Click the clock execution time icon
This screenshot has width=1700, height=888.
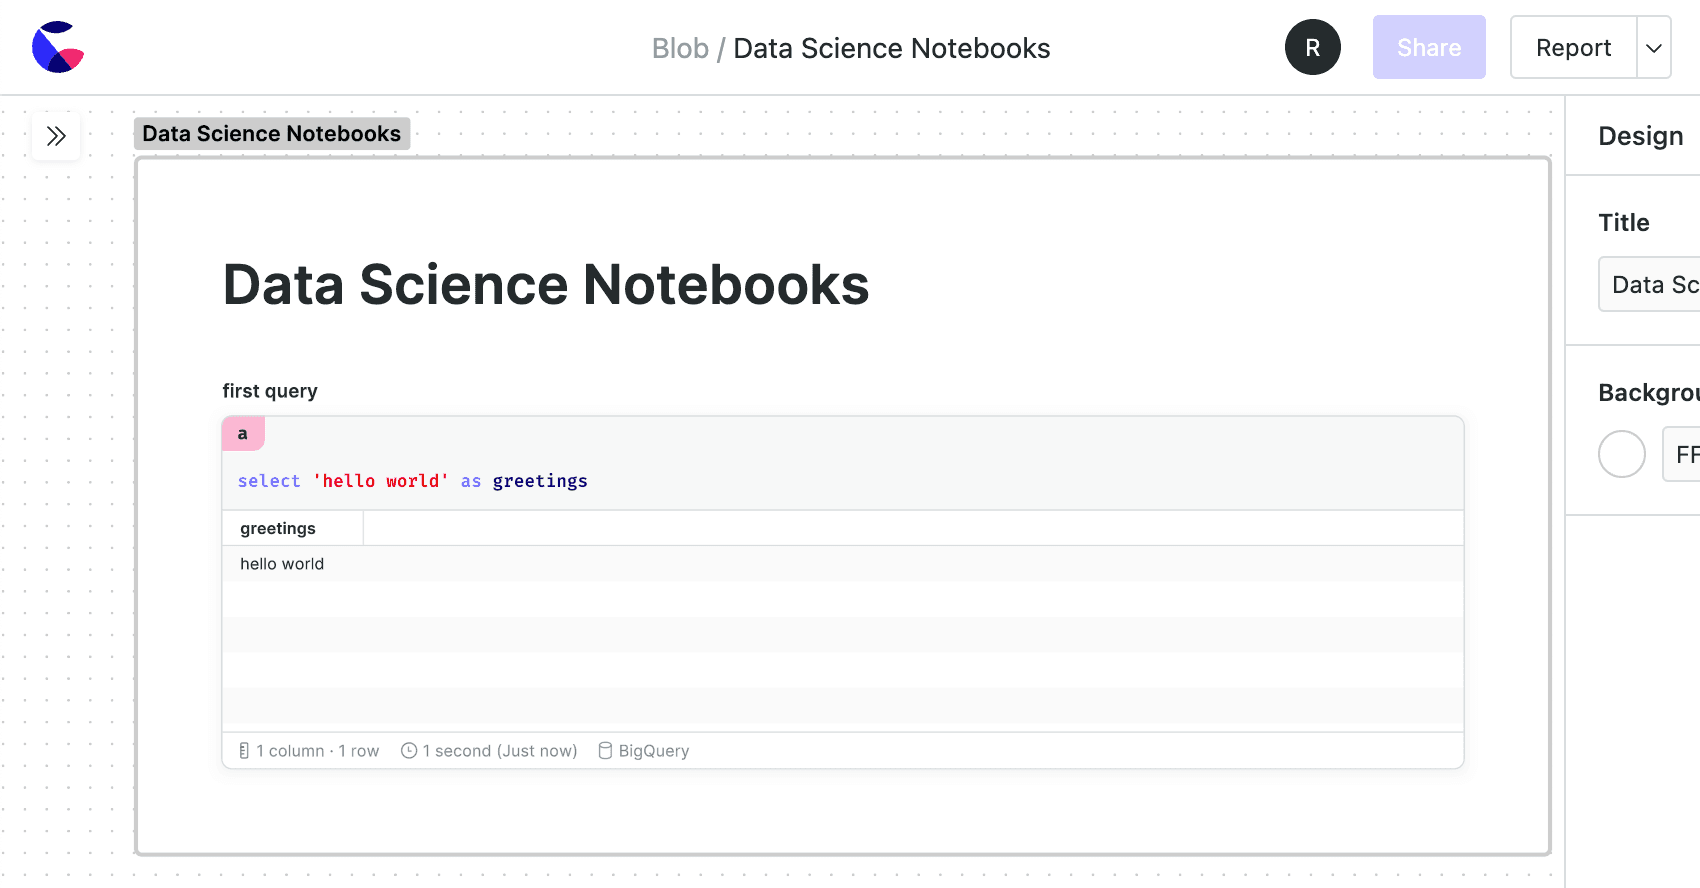pos(409,751)
